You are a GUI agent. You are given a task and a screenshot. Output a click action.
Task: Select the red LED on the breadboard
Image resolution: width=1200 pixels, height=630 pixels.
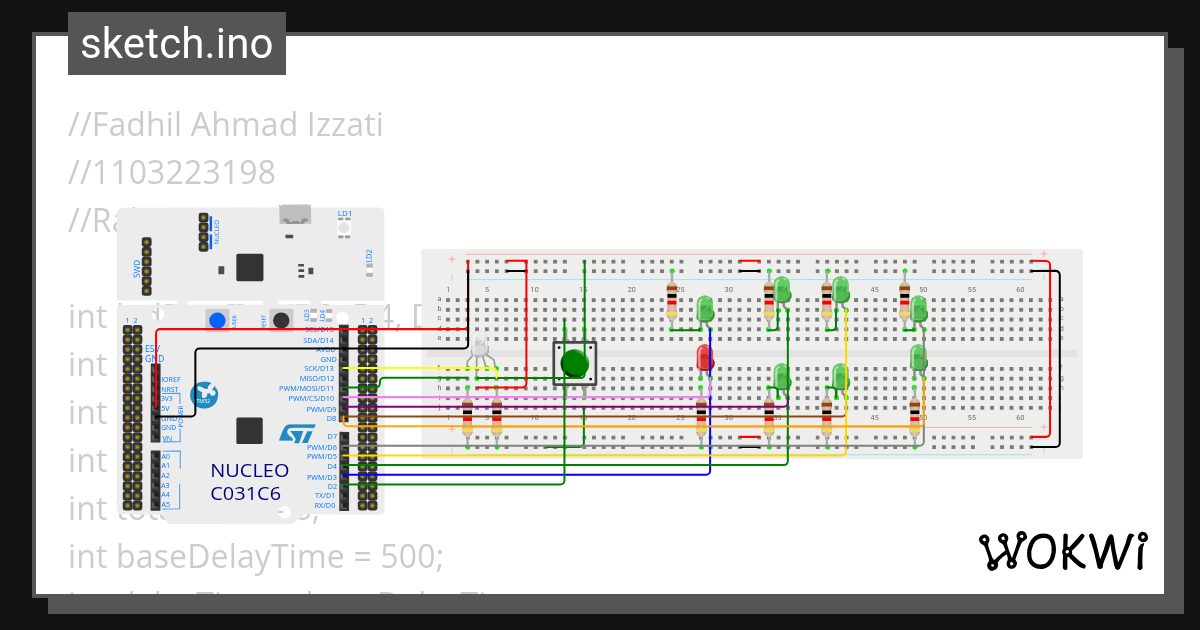click(703, 358)
